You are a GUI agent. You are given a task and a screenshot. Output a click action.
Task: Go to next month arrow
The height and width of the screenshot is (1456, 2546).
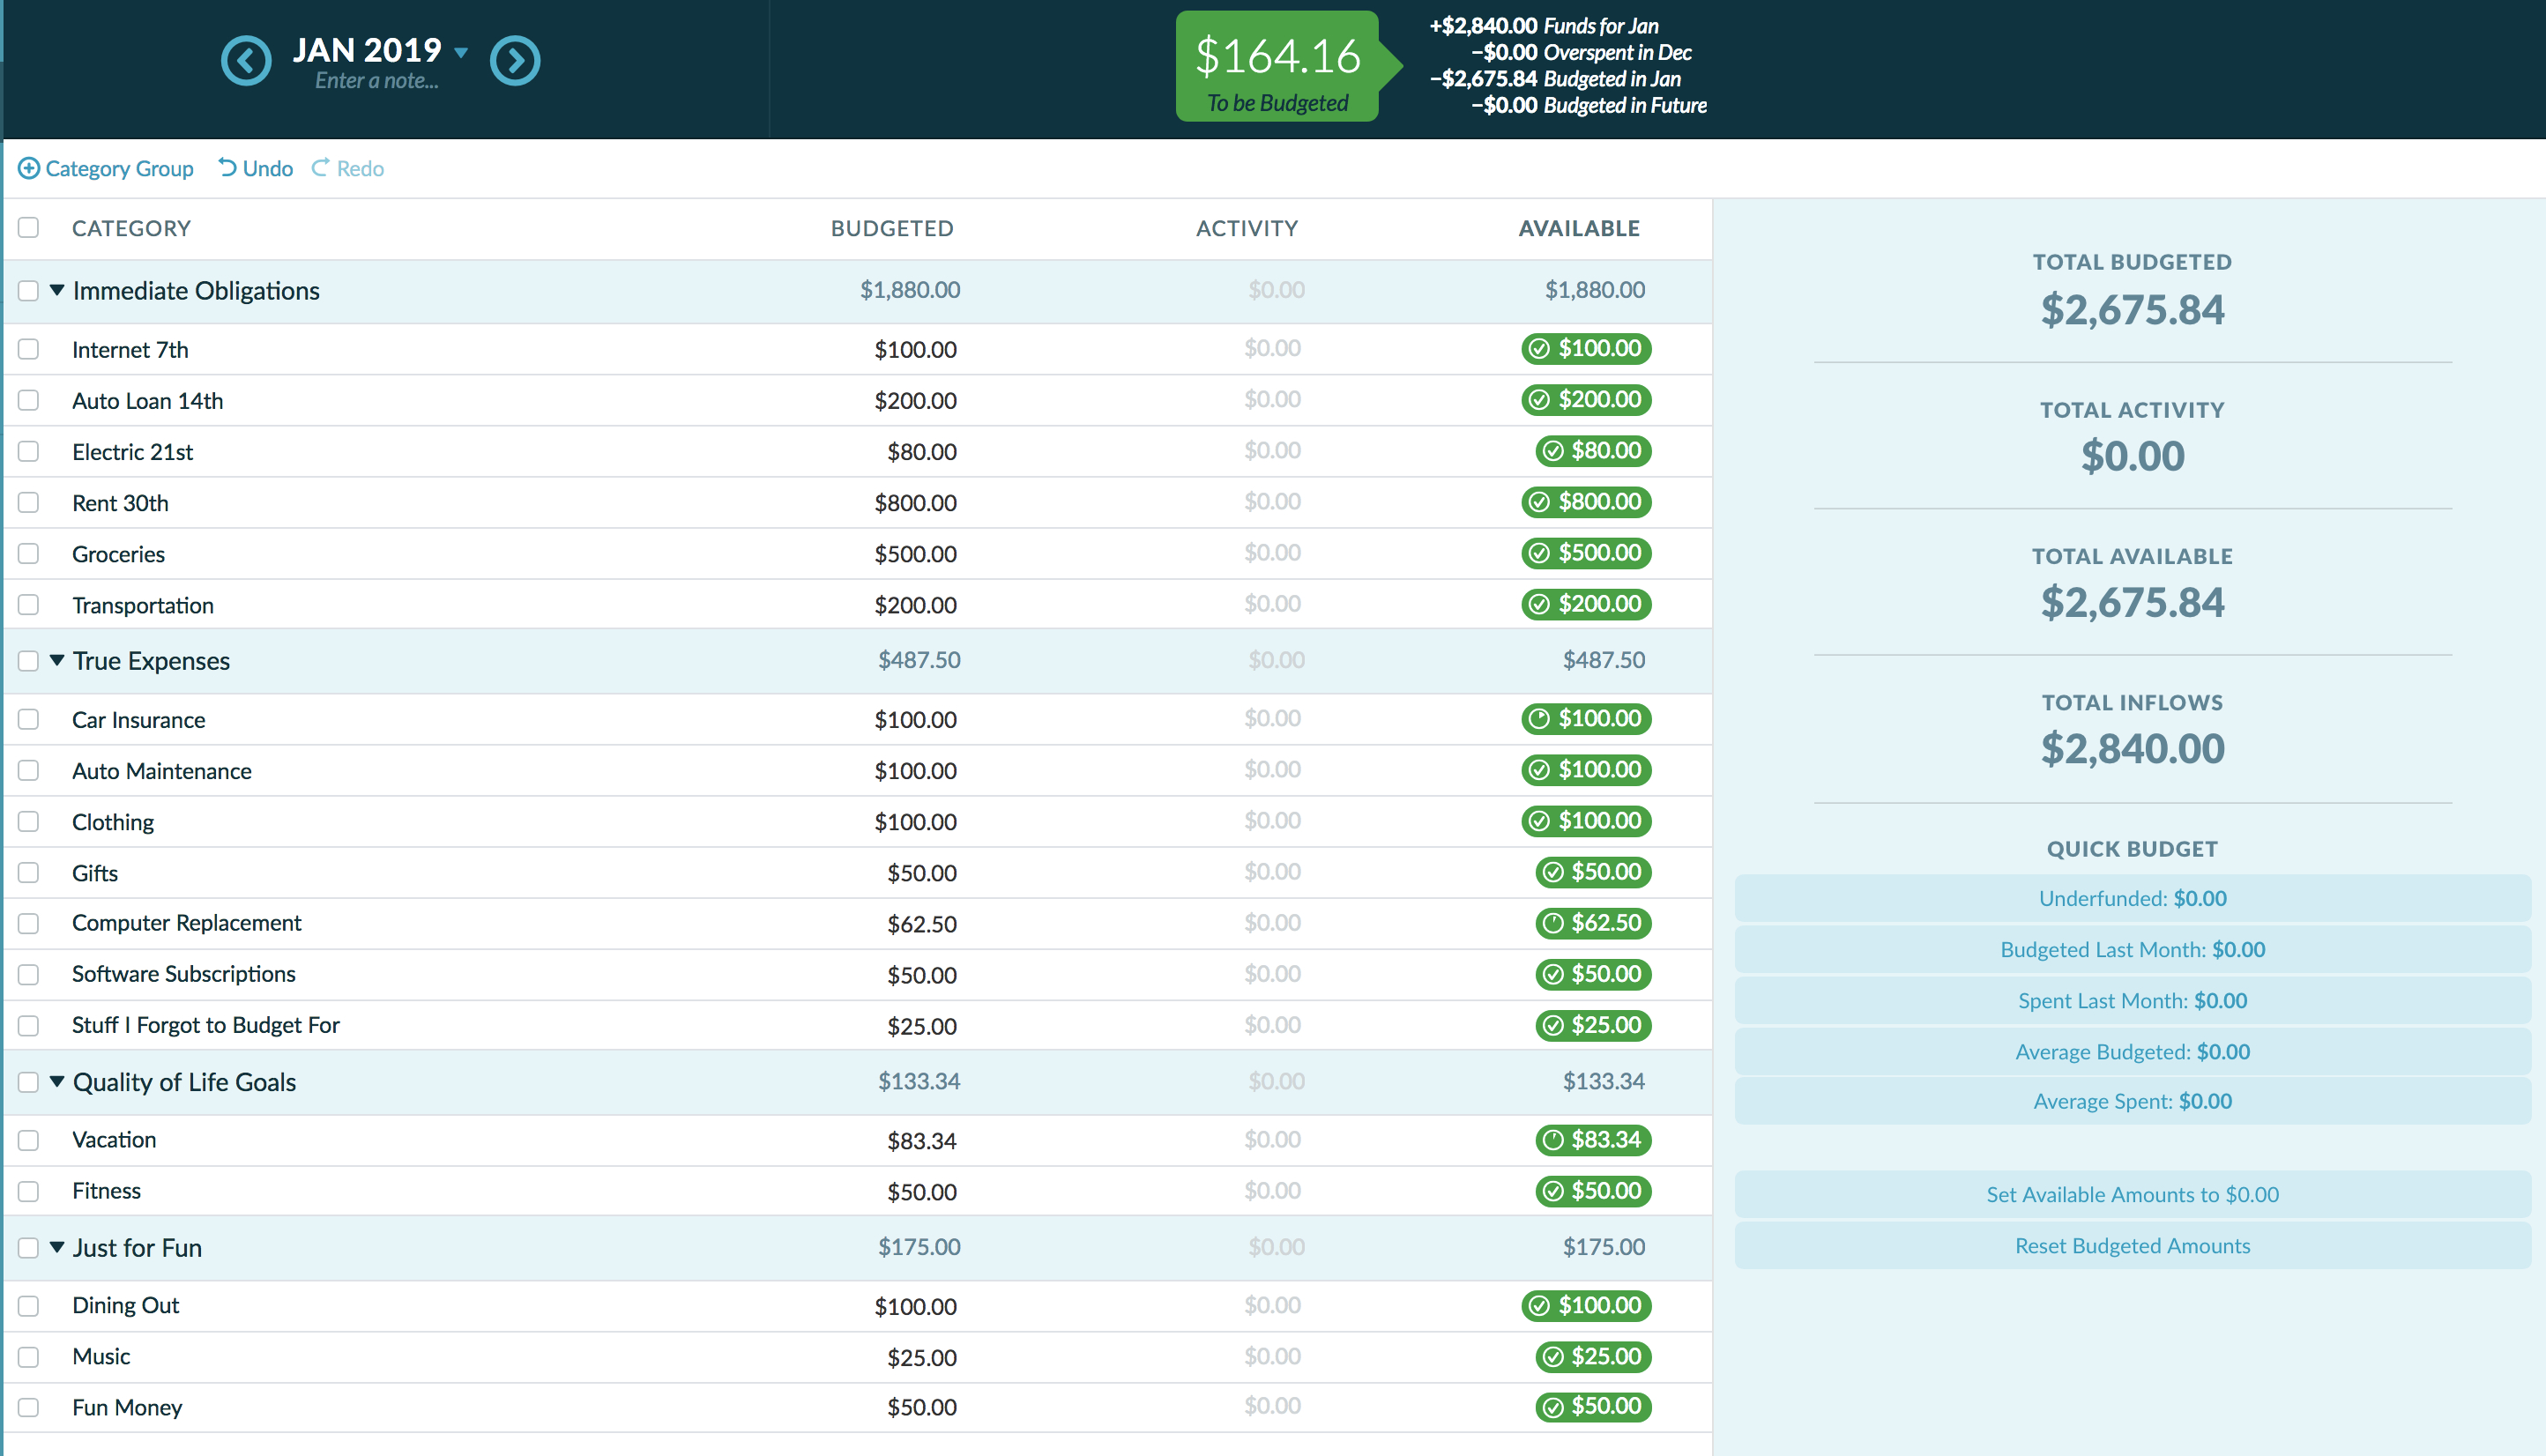click(x=515, y=61)
